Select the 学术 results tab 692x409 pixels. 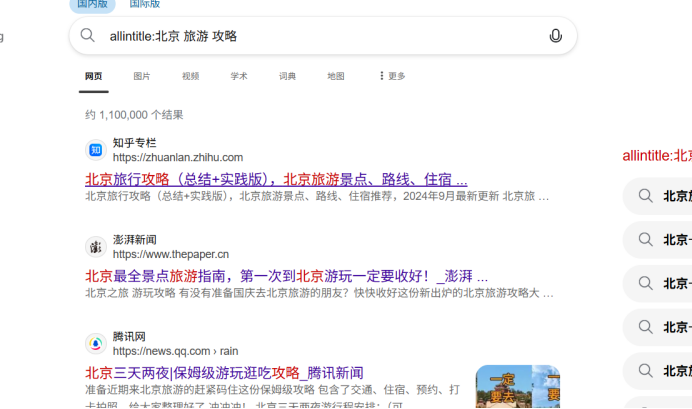pyautogui.click(x=239, y=76)
